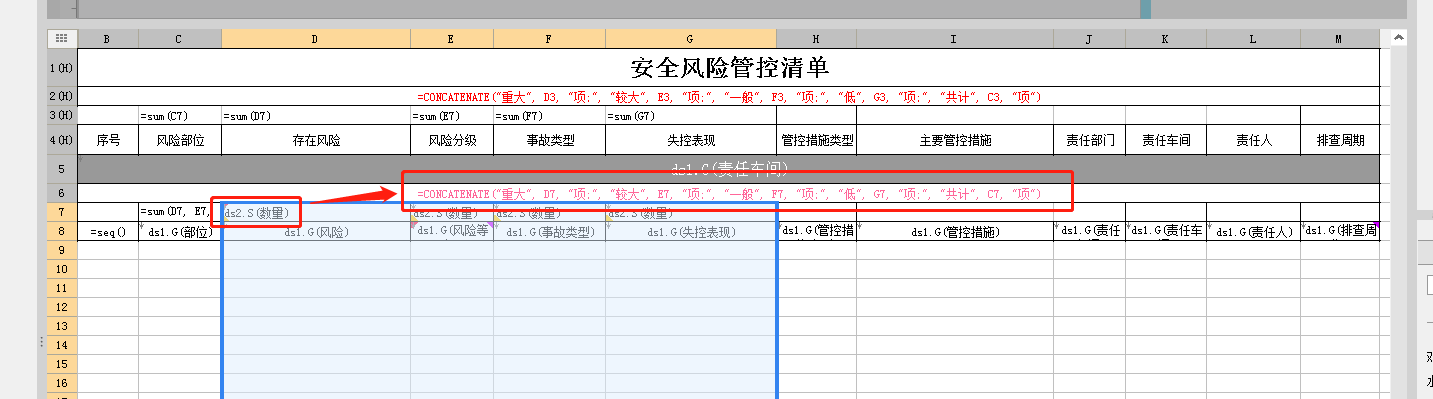1433x399 pixels.
Task: Select row header 3(H)
Action: pyautogui.click(x=62, y=115)
